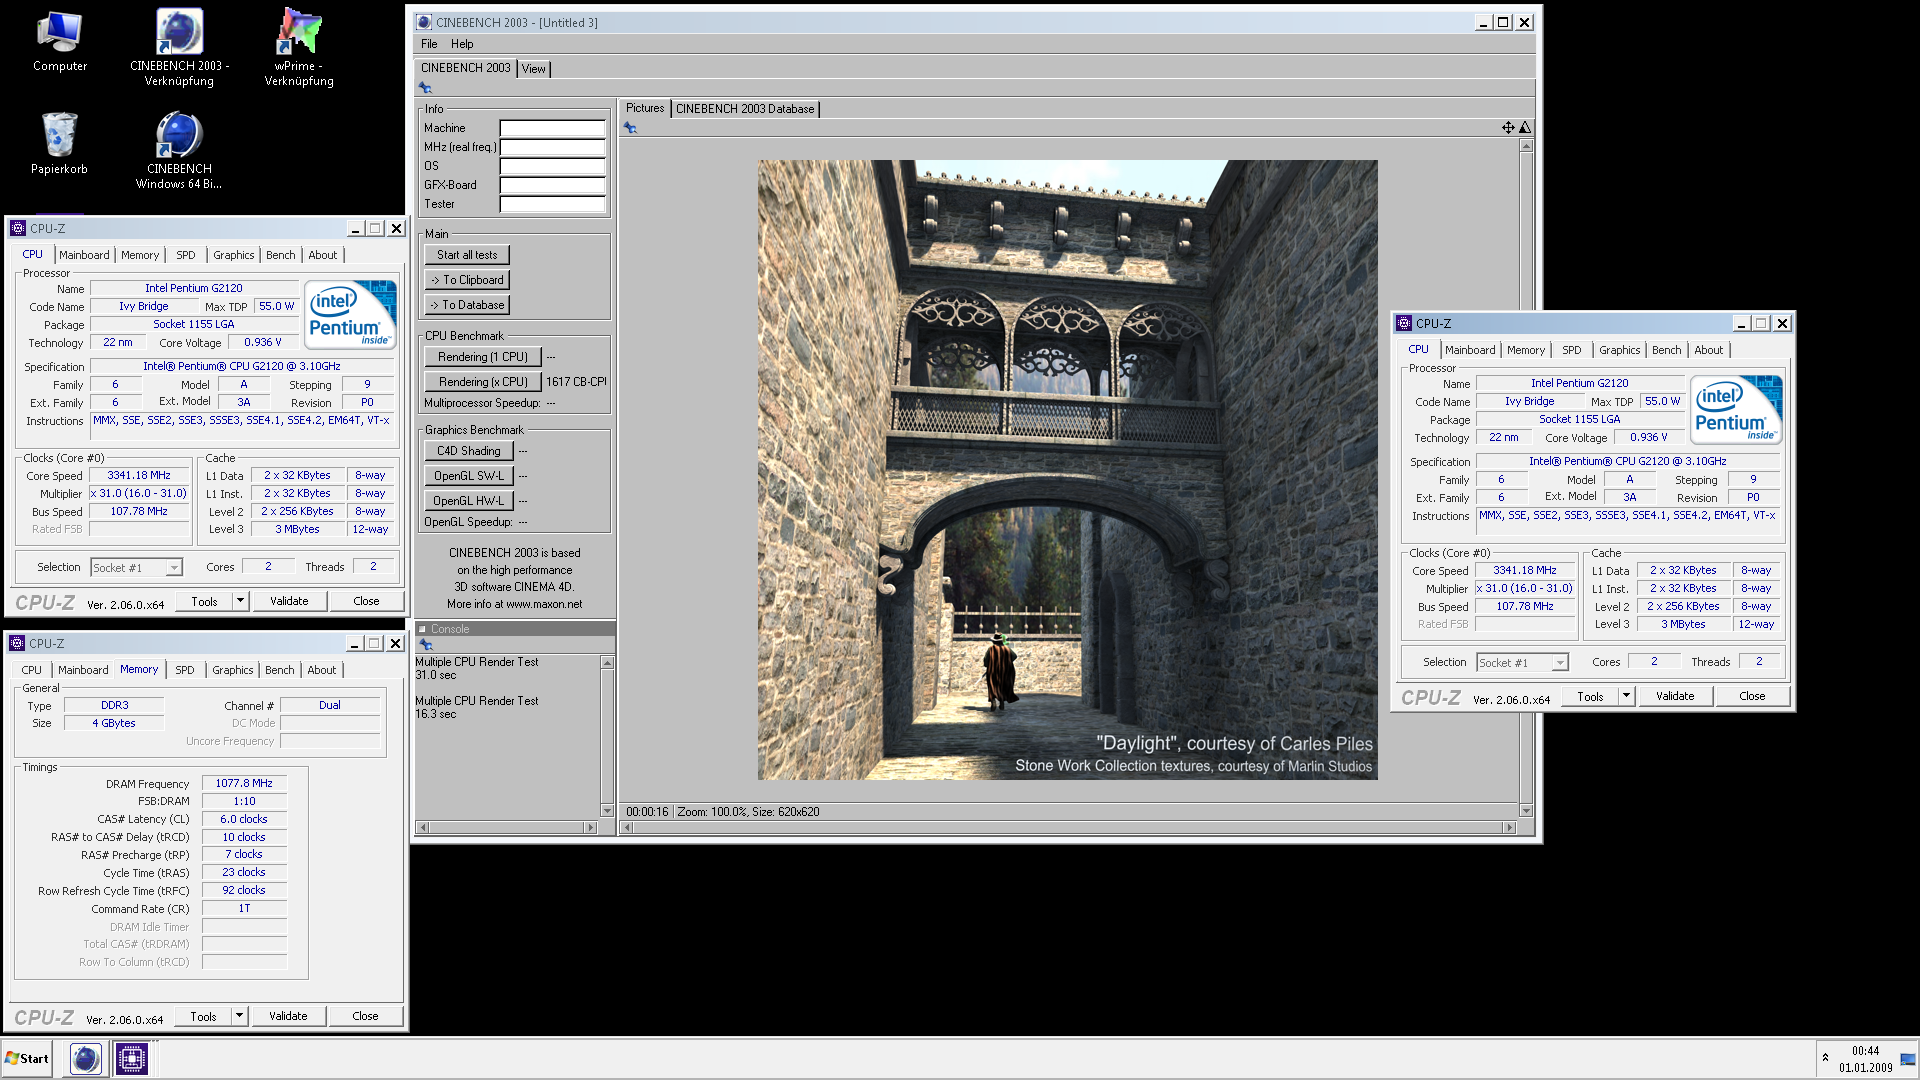Image resolution: width=1920 pixels, height=1080 pixels.
Task: Click console scrollbar up arrow
Action: pos(607,662)
